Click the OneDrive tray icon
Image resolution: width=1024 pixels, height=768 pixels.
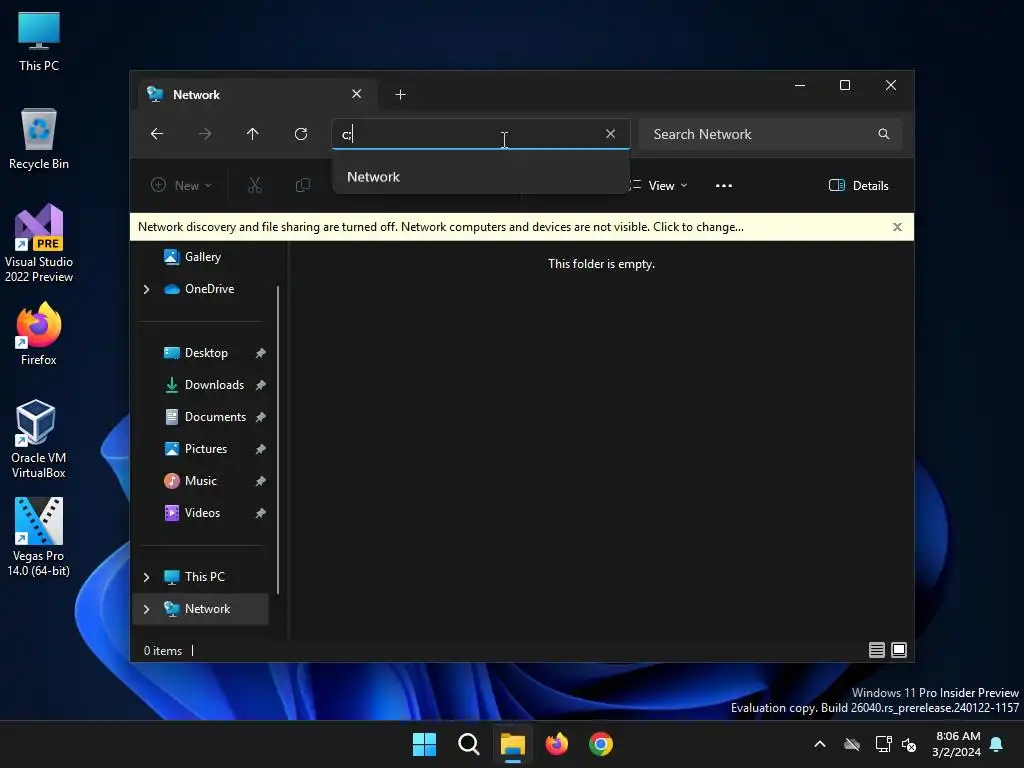(x=852, y=744)
